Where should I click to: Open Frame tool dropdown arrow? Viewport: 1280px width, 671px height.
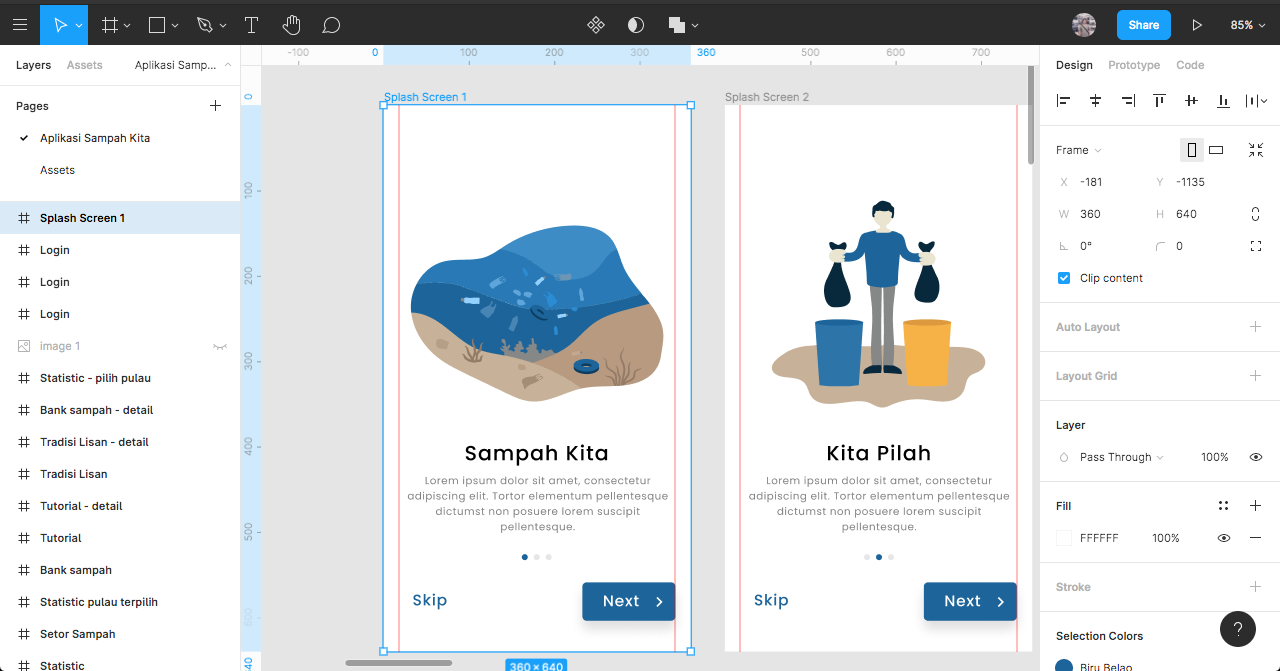click(x=128, y=26)
